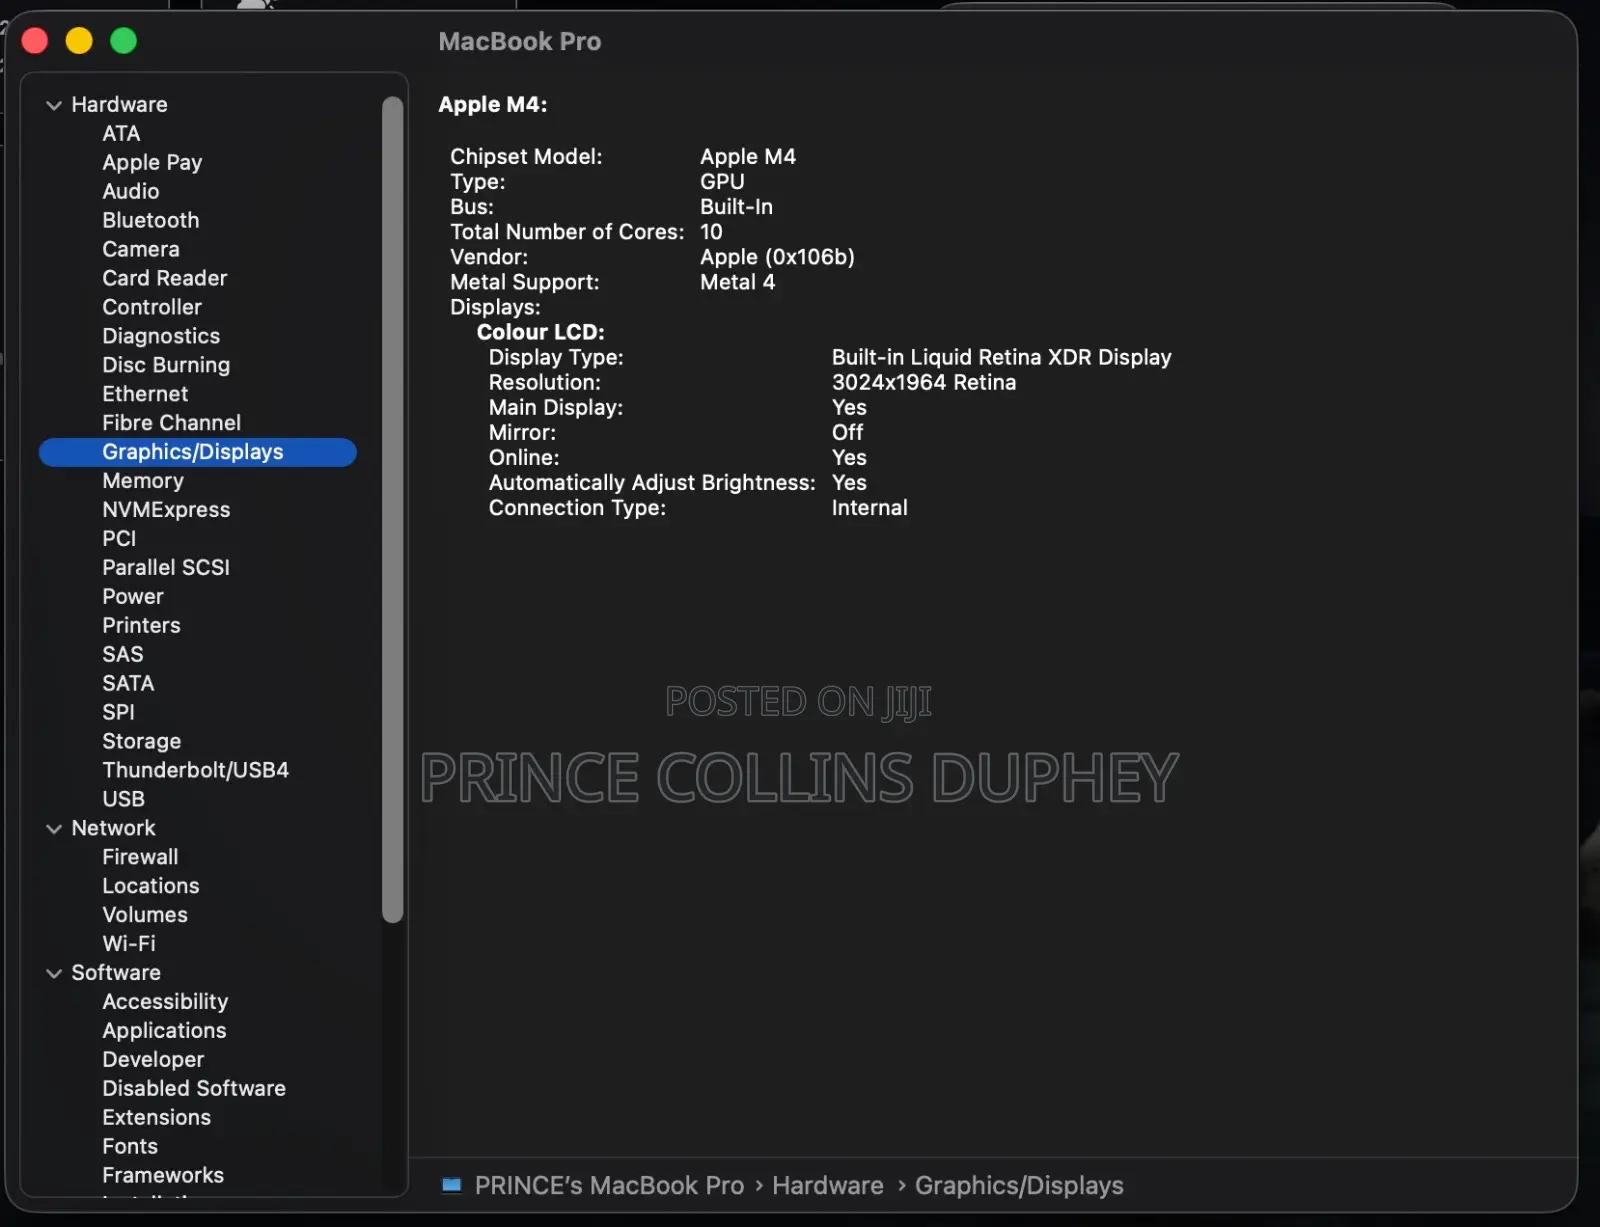This screenshot has height=1227, width=1600.
Task: Click the computer icon in the path bar
Action: click(452, 1185)
